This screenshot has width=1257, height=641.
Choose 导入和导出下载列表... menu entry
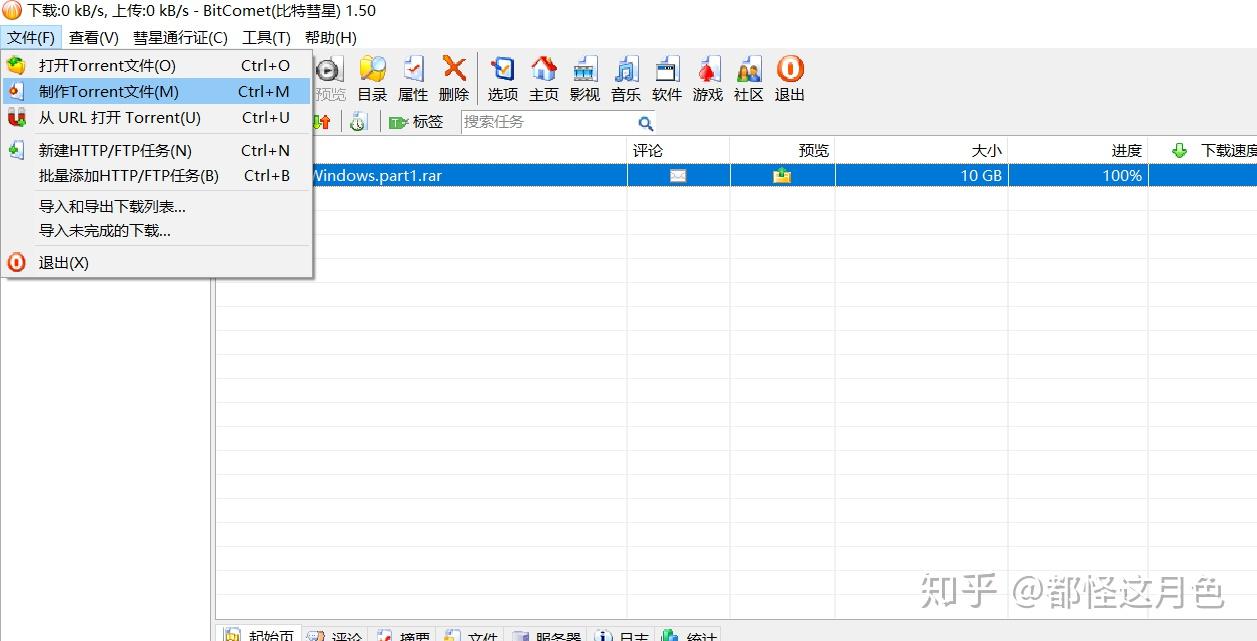click(157, 207)
